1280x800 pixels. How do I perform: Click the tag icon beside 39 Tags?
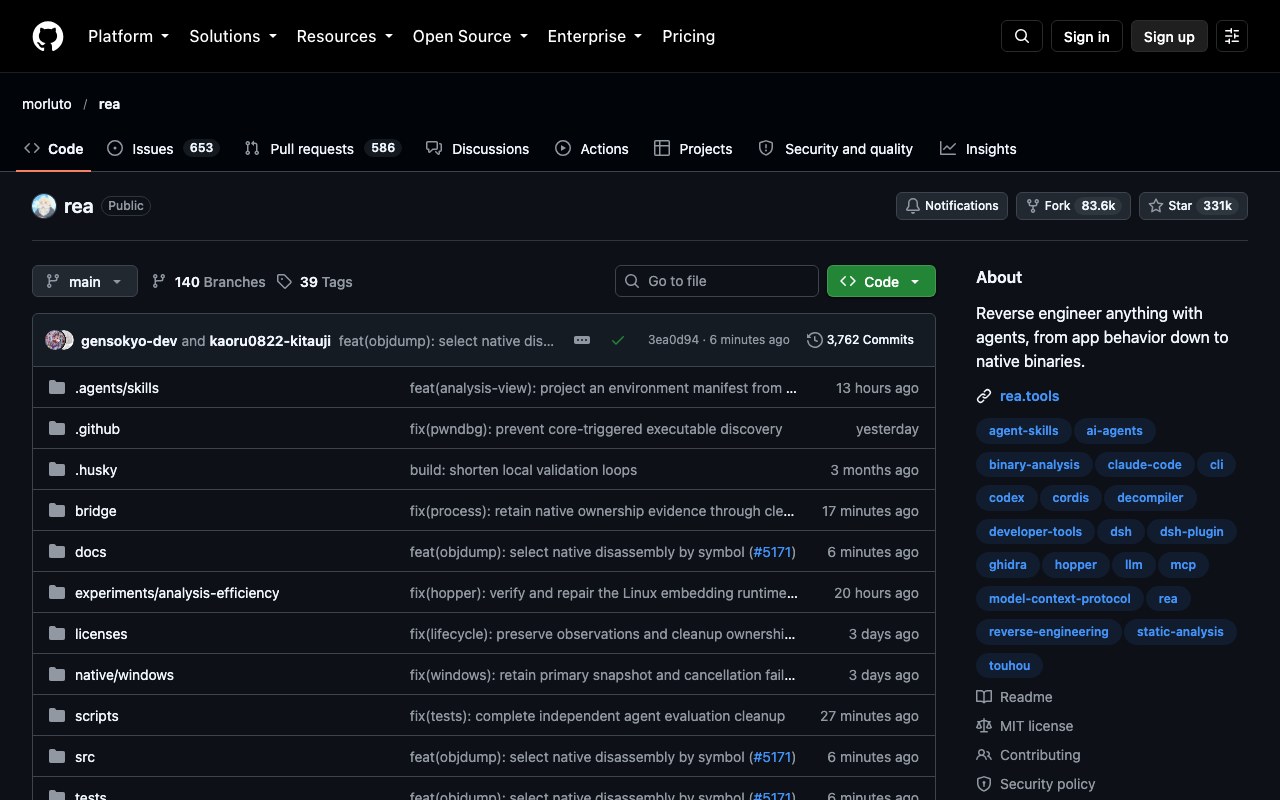point(284,282)
